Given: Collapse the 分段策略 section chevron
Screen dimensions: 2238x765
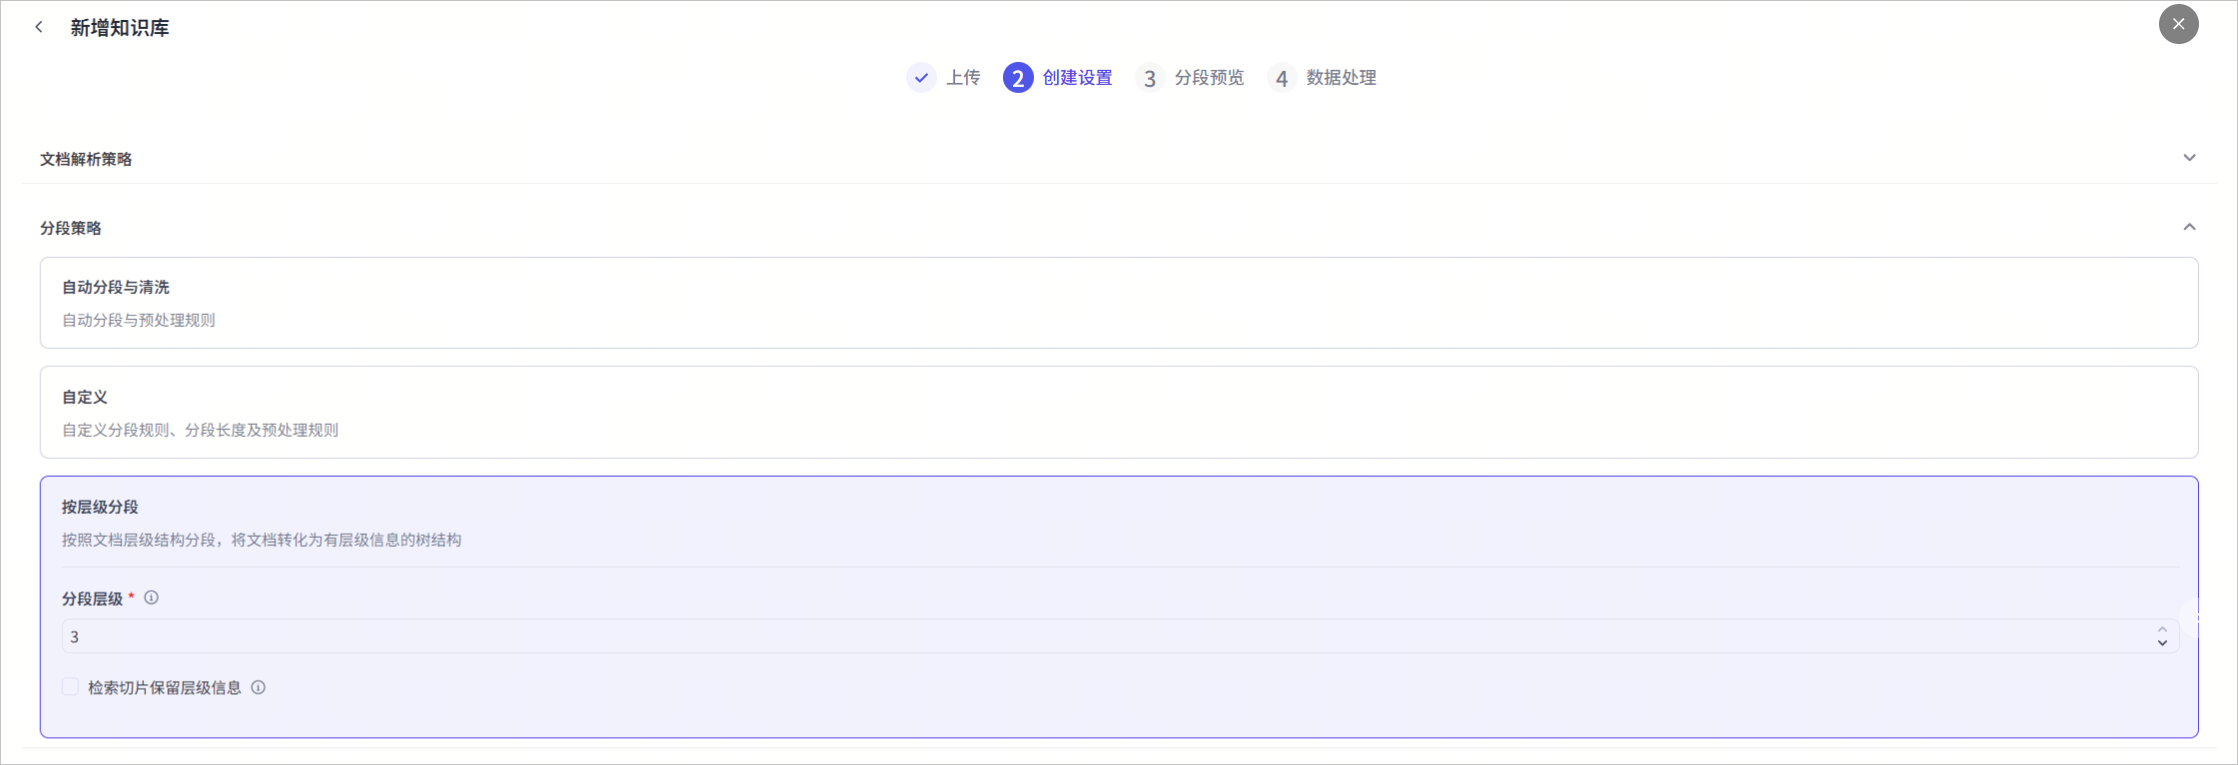Looking at the screenshot, I should pos(2189,227).
